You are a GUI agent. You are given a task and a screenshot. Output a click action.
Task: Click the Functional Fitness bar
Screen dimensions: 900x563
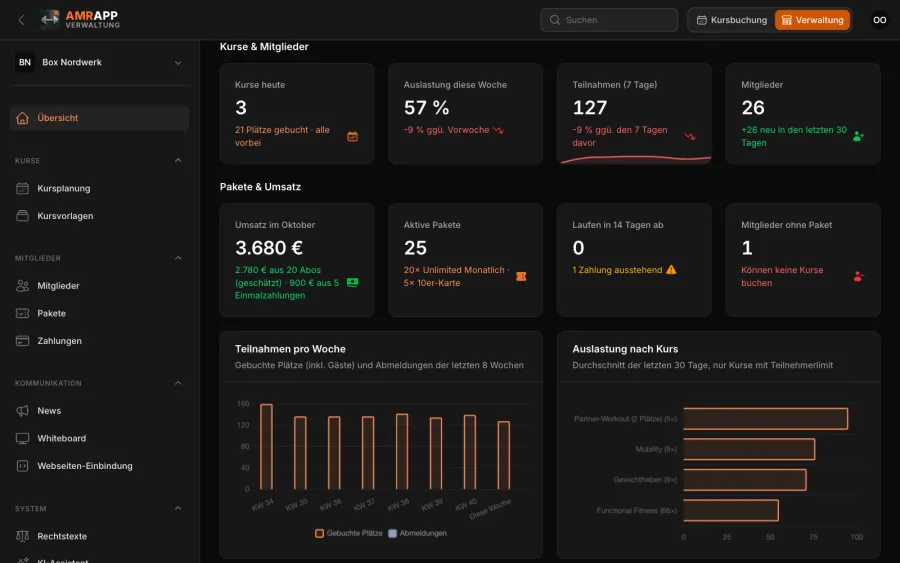coord(731,510)
